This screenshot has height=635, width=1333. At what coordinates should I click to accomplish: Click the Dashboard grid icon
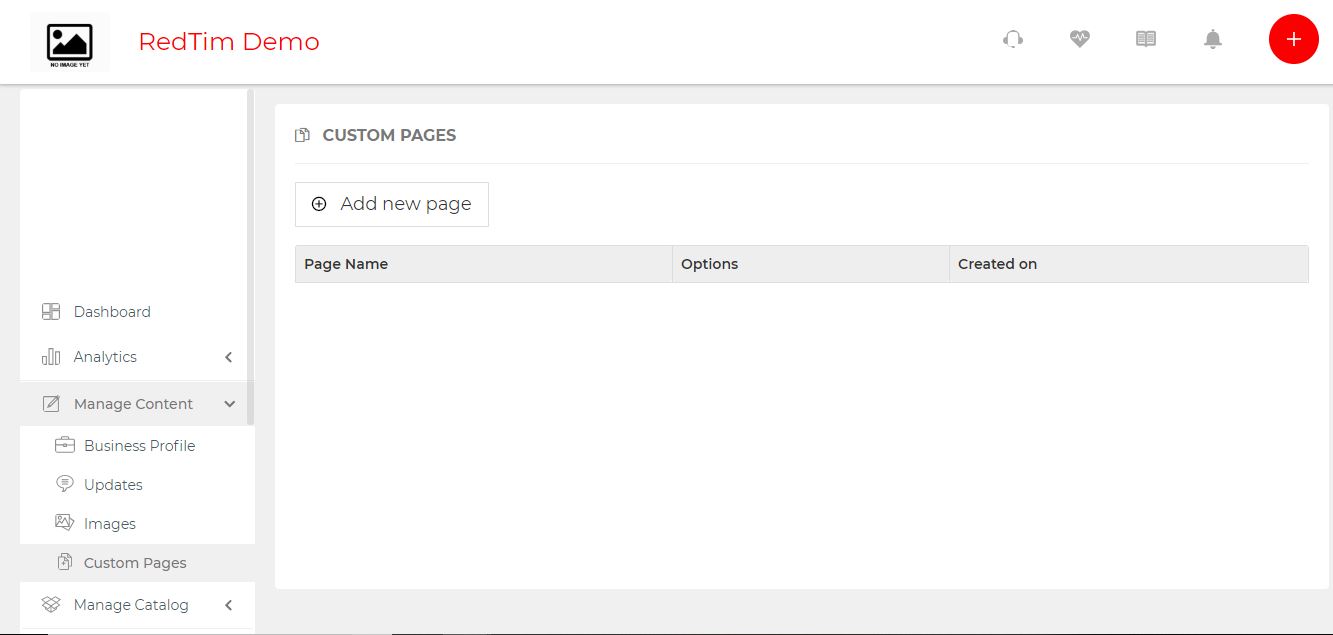(51, 312)
